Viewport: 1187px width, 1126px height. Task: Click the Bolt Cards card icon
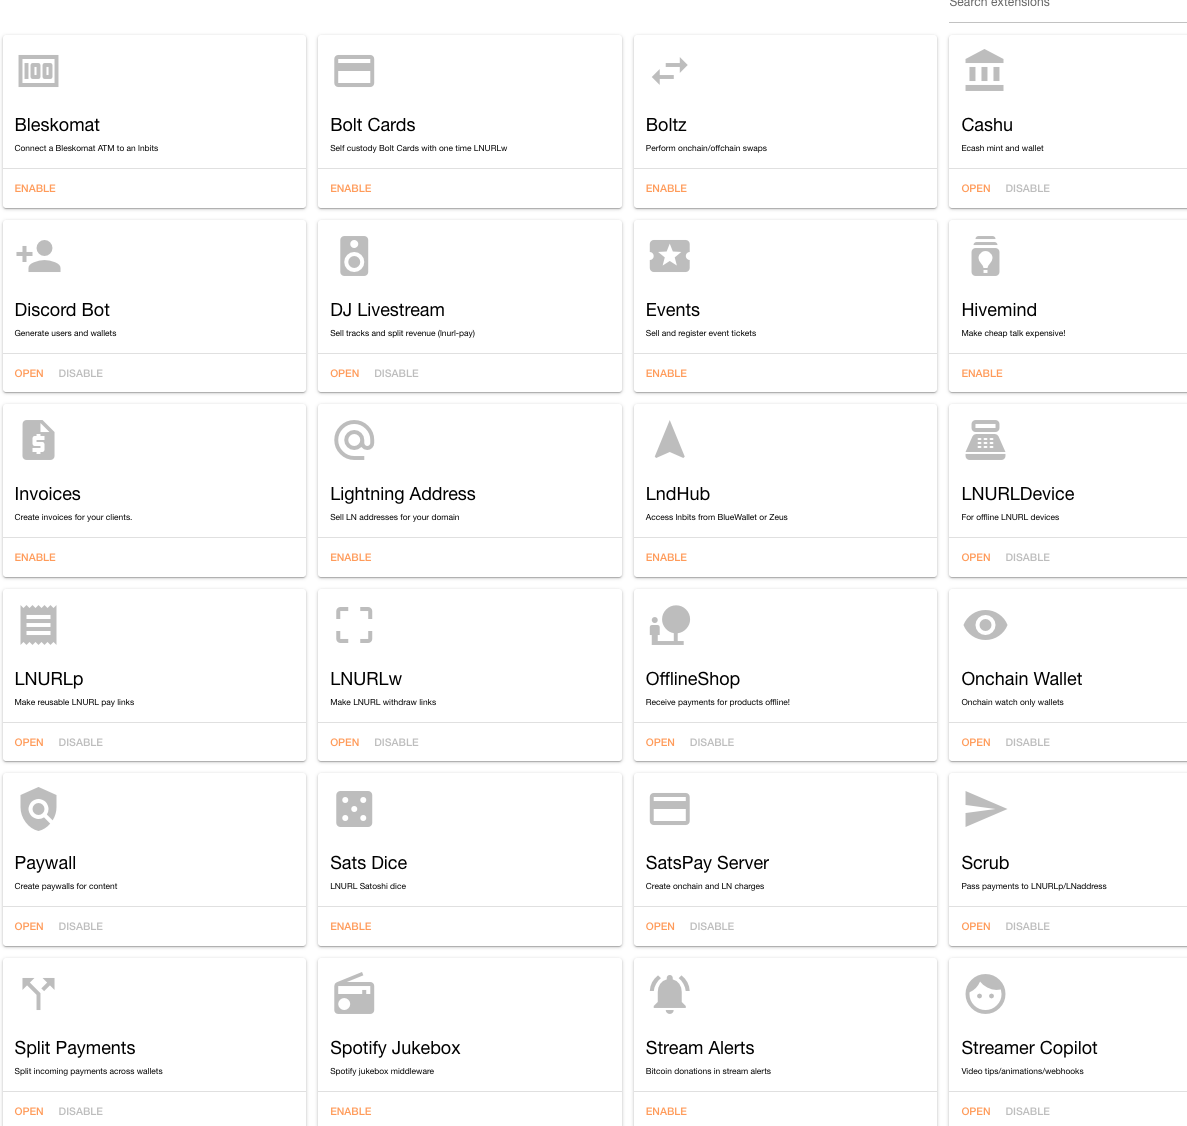point(354,71)
